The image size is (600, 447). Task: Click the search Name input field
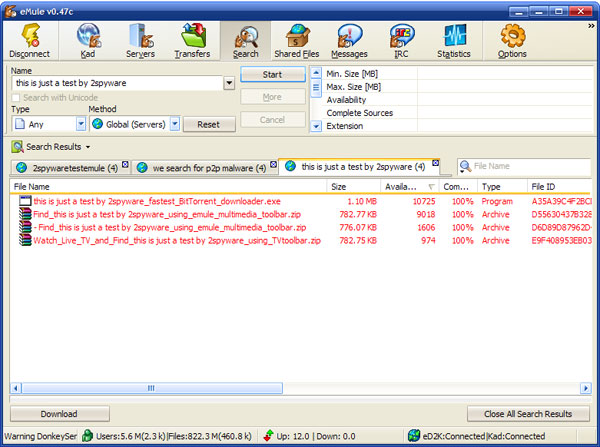click(x=117, y=83)
